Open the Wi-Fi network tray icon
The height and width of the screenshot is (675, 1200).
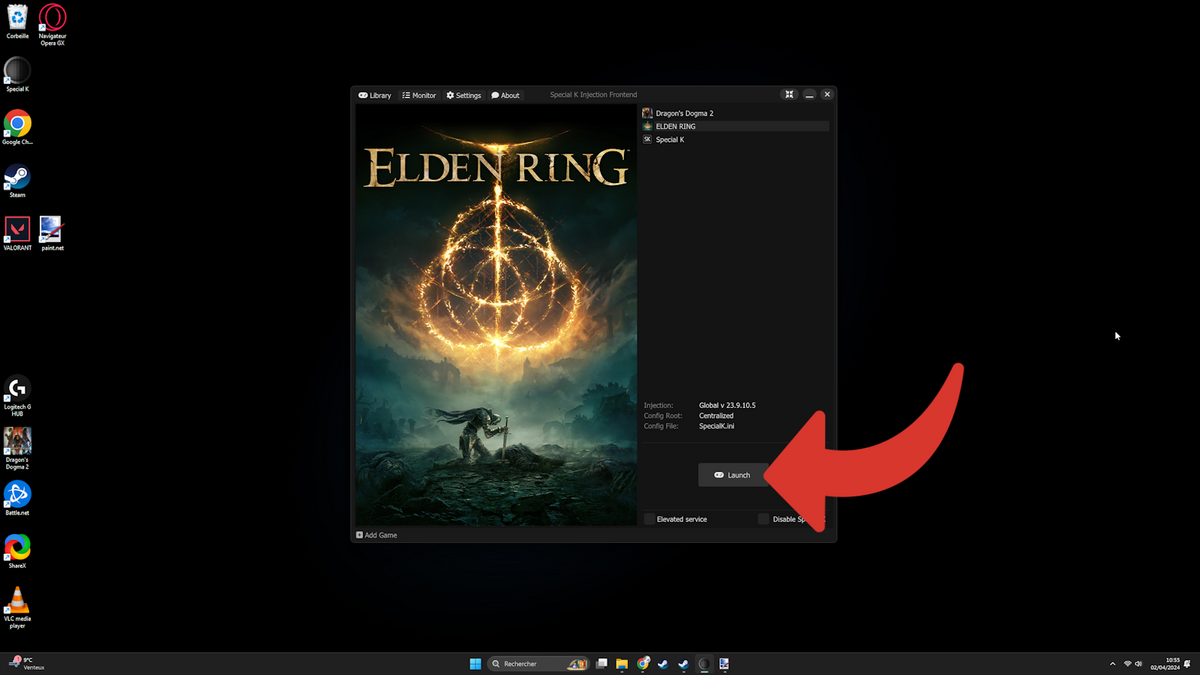(1127, 663)
